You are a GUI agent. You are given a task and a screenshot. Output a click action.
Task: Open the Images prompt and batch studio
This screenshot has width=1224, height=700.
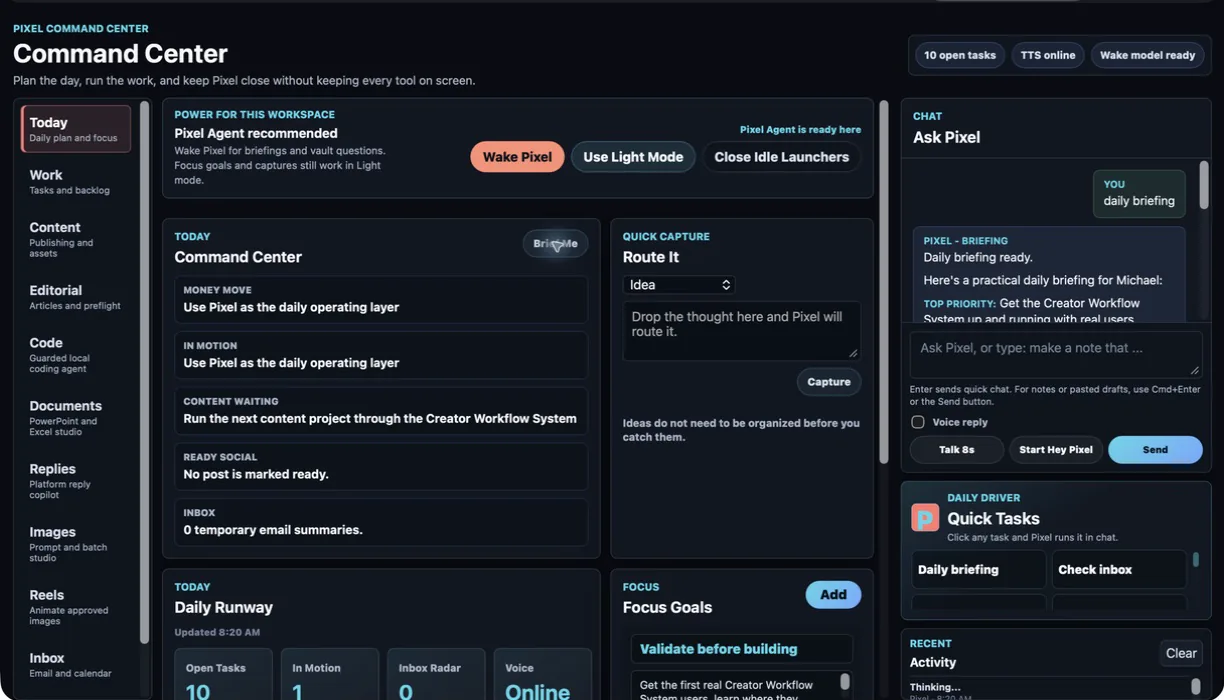click(76, 544)
